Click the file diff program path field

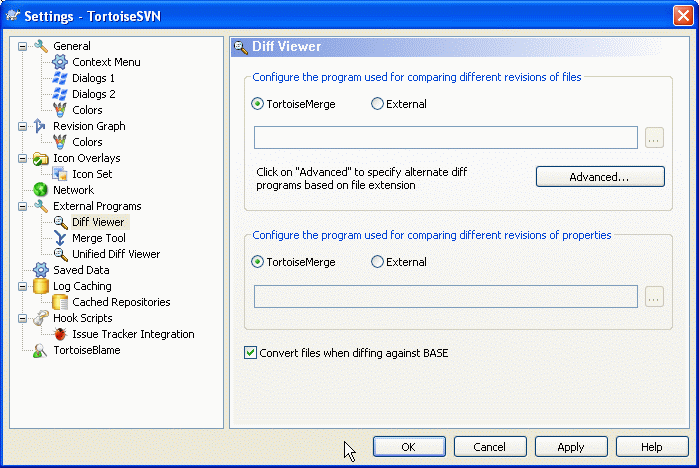pyautogui.click(x=445, y=138)
